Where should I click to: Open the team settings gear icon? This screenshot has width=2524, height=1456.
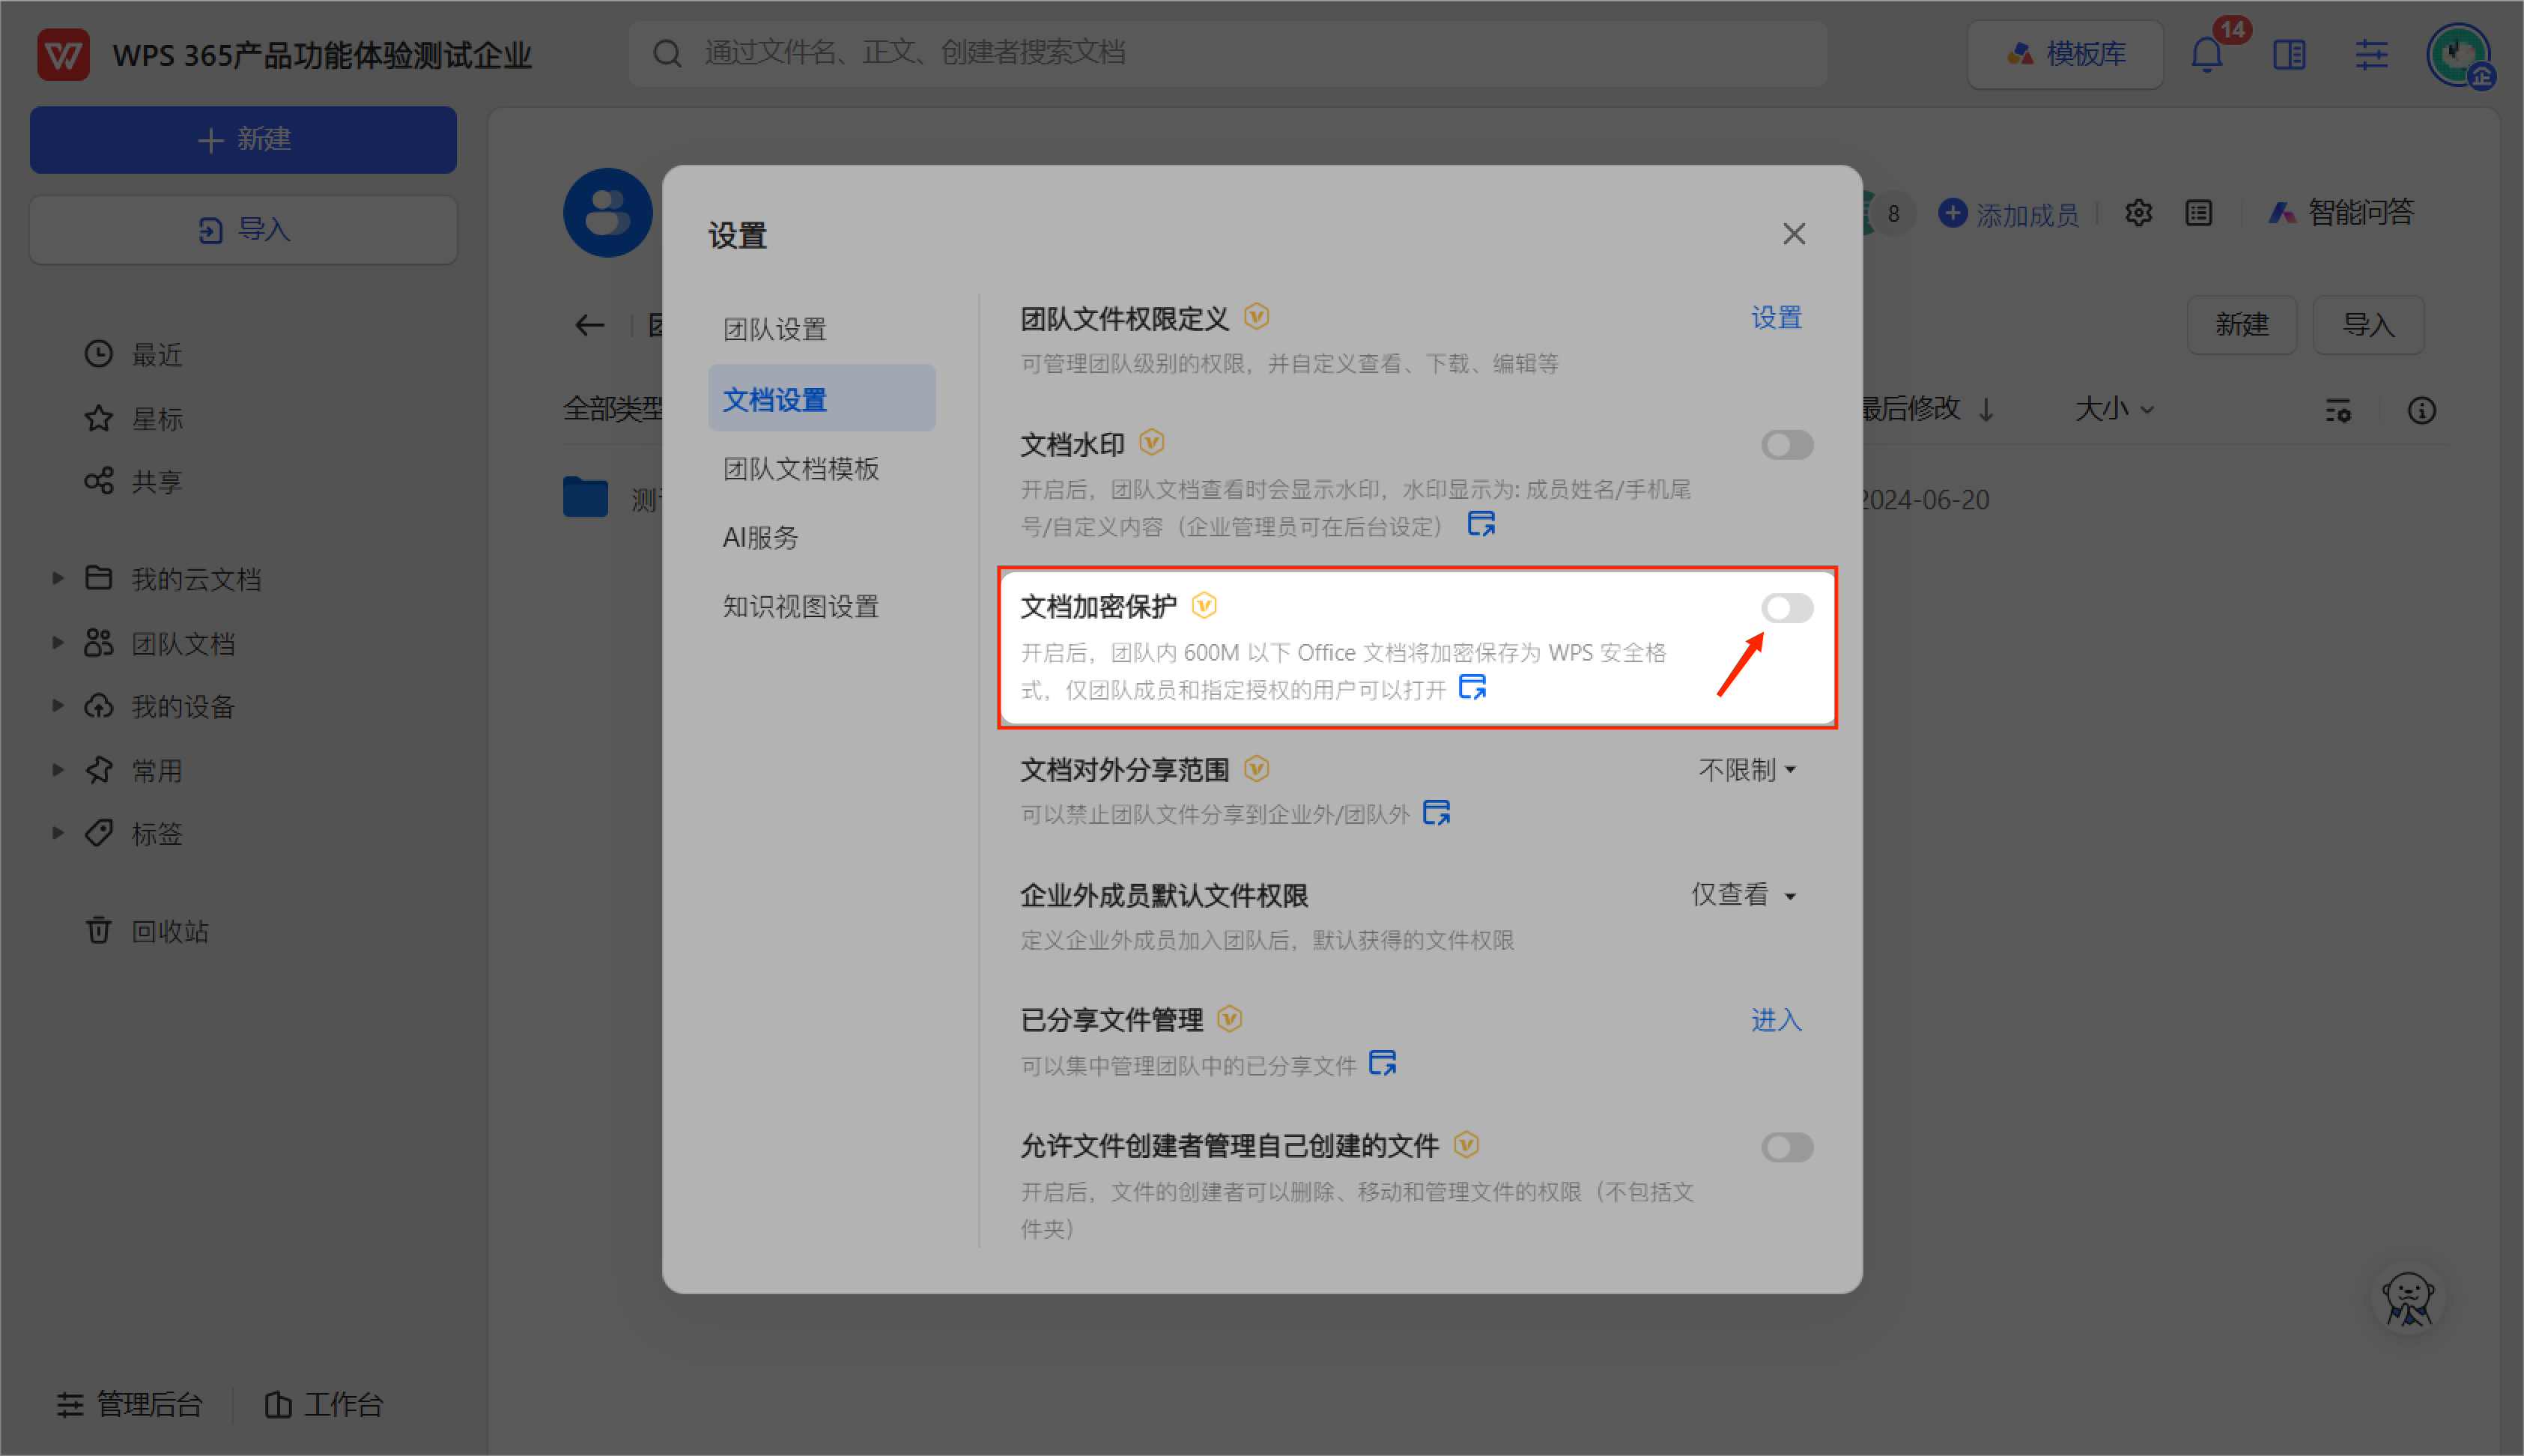coord(2138,213)
